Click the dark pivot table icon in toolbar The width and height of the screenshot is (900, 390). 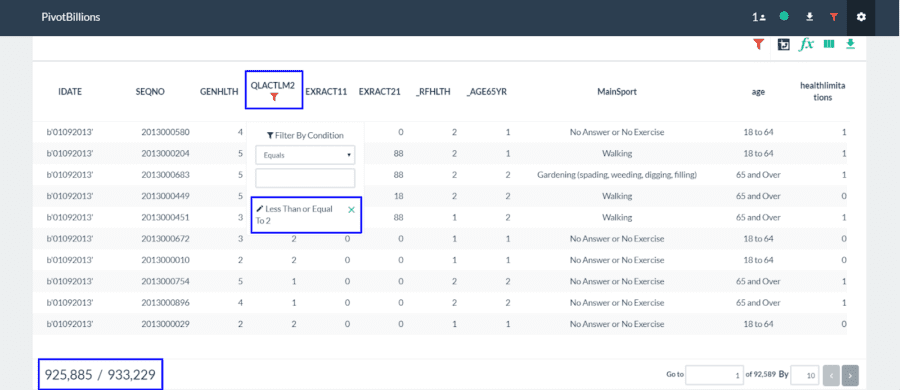click(x=783, y=44)
